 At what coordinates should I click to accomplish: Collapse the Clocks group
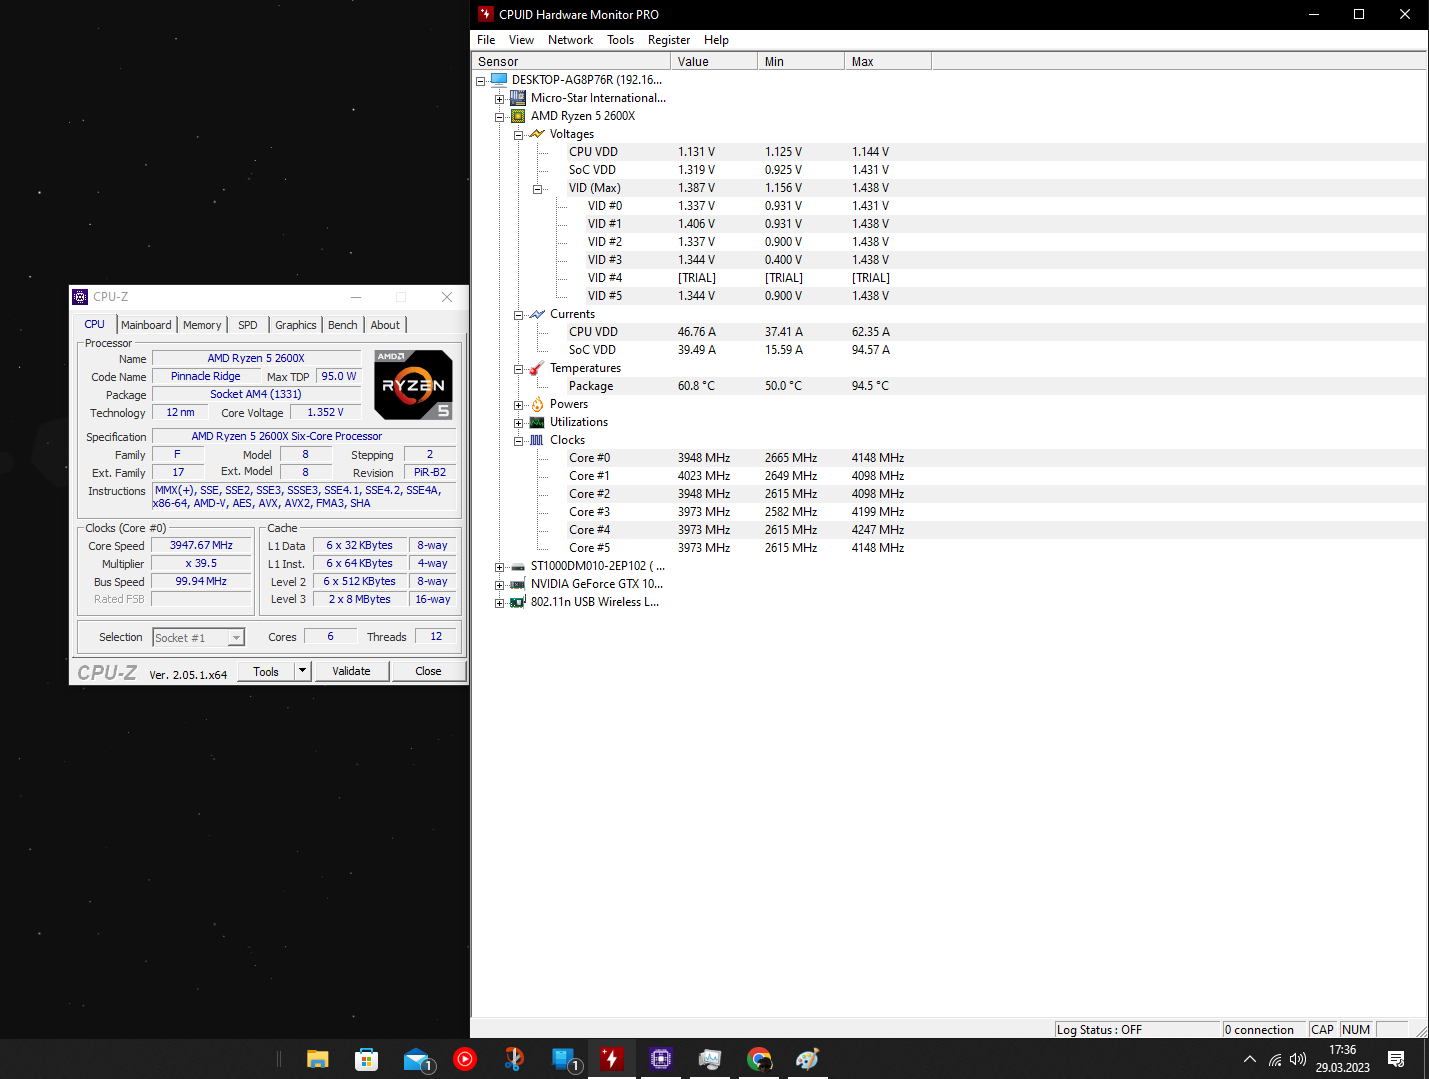pyautogui.click(x=518, y=441)
